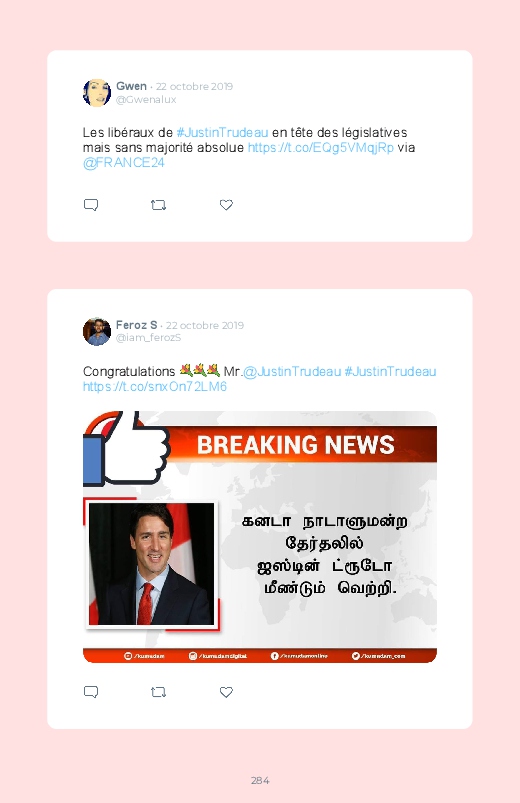Open Gwen's profile avatar
Image resolution: width=520 pixels, height=803 pixels.
point(97,93)
